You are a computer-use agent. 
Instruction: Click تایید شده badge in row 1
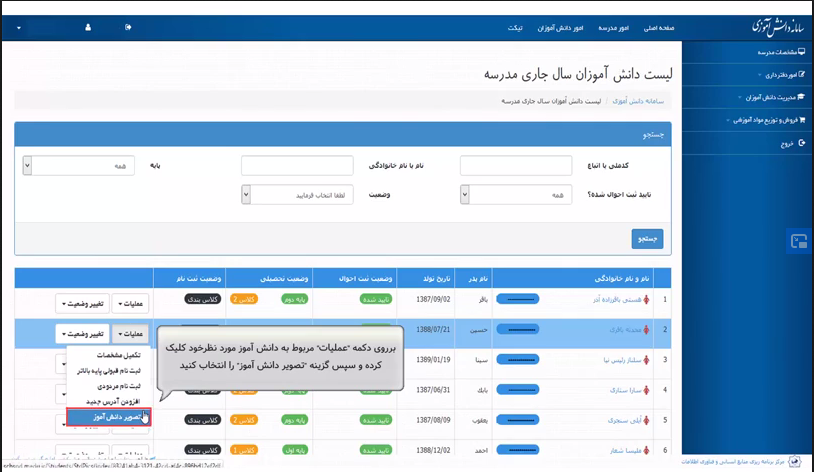376,300
